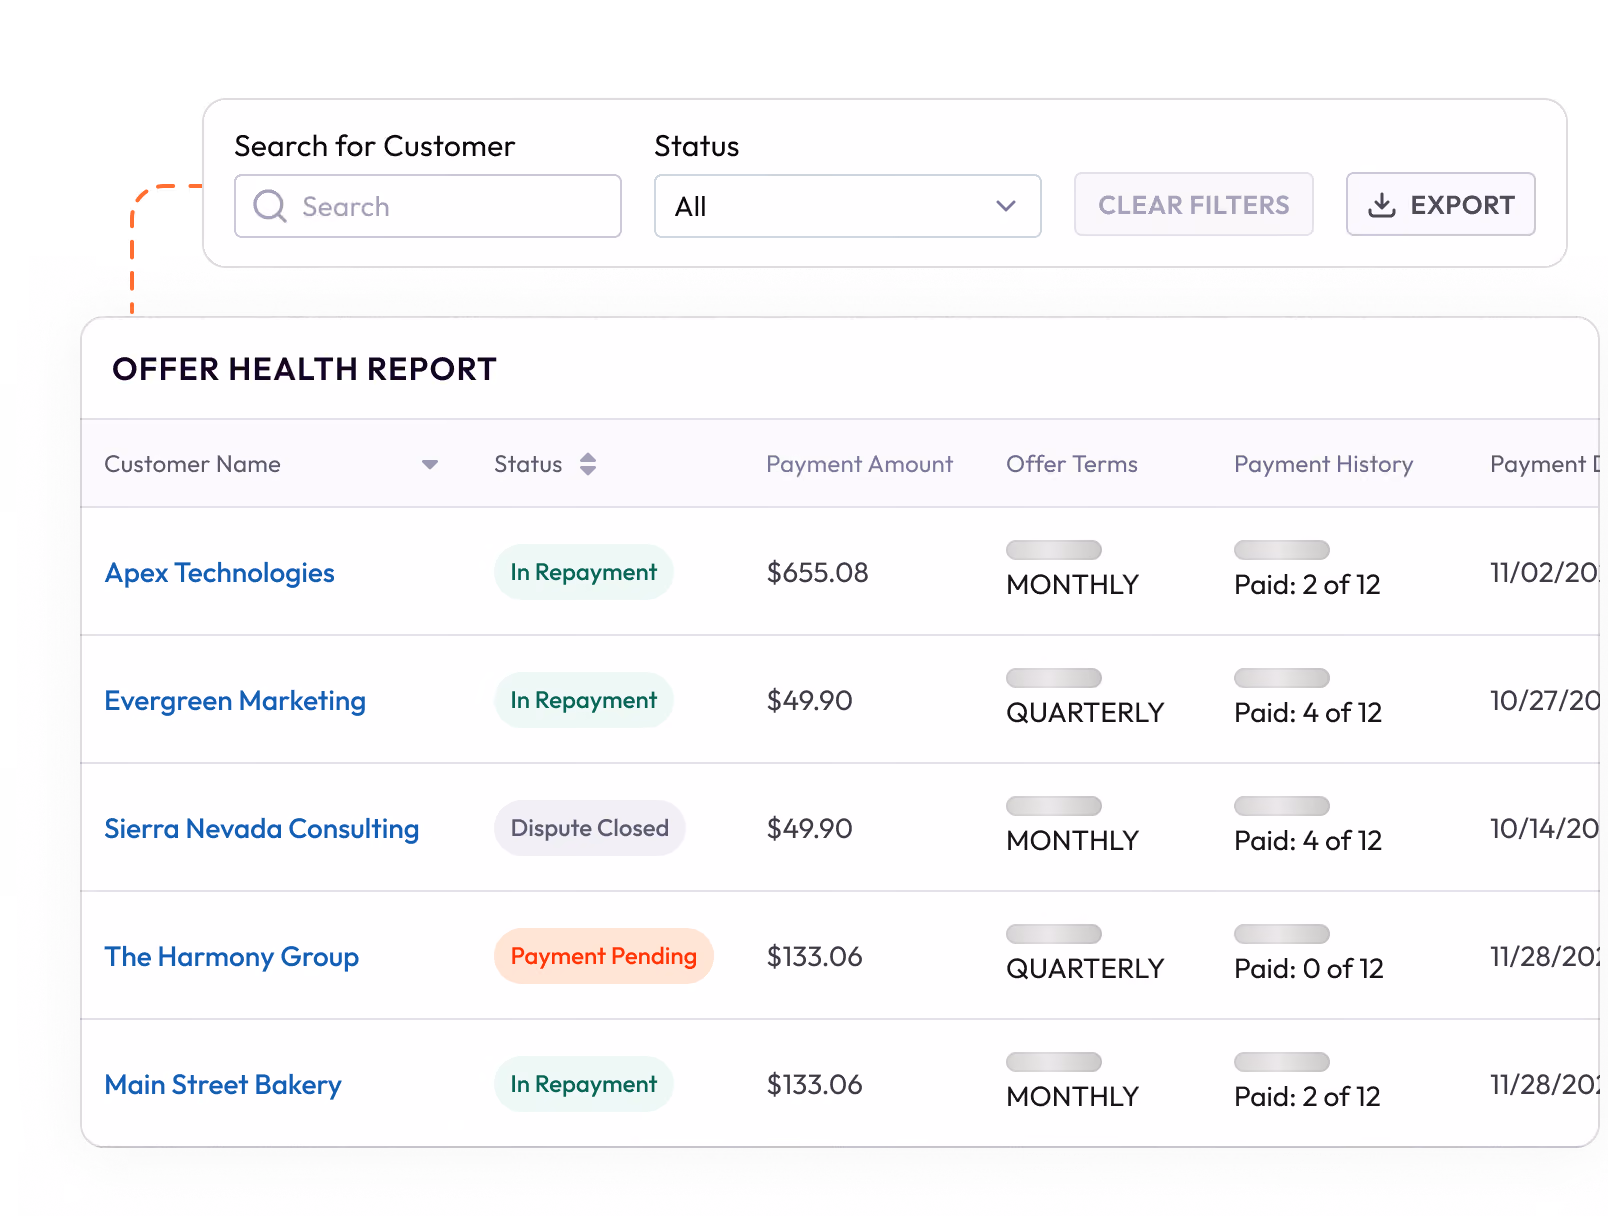Click The Harmony Group's $133.06 amount
Image resolution: width=1608 pixels, height=1220 pixels.
pos(815,957)
